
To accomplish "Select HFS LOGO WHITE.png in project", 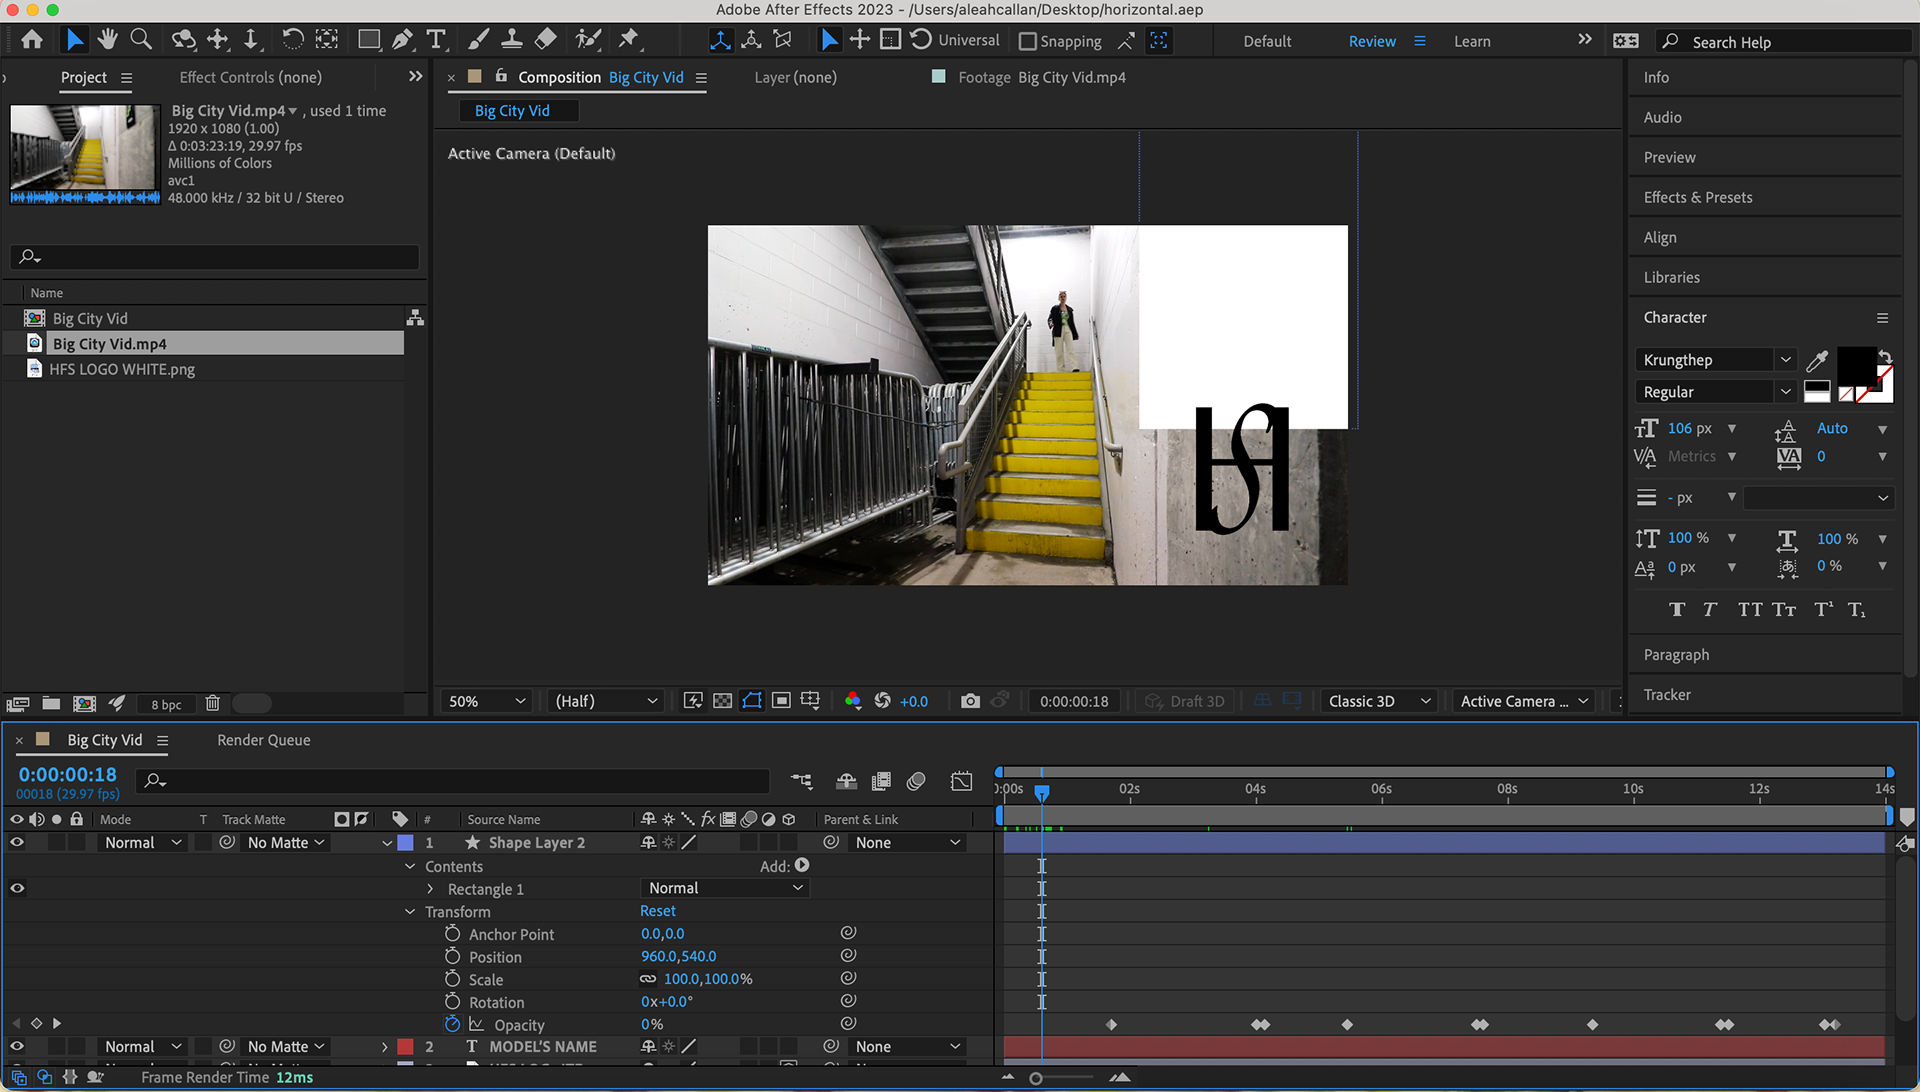I will tap(122, 369).
